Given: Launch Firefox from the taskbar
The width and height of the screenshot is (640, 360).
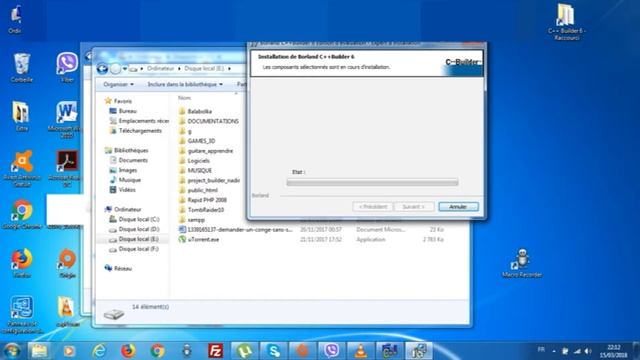Looking at the screenshot, I should [128, 351].
